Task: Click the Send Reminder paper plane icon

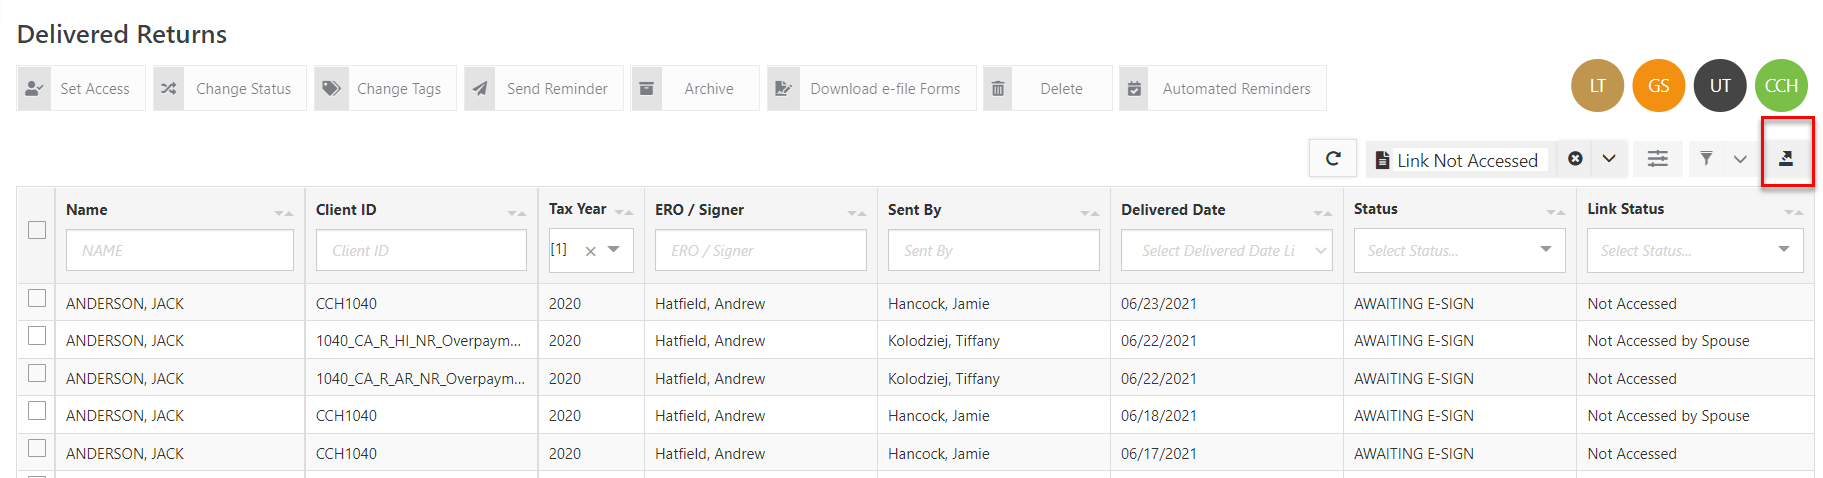Action: pyautogui.click(x=481, y=88)
